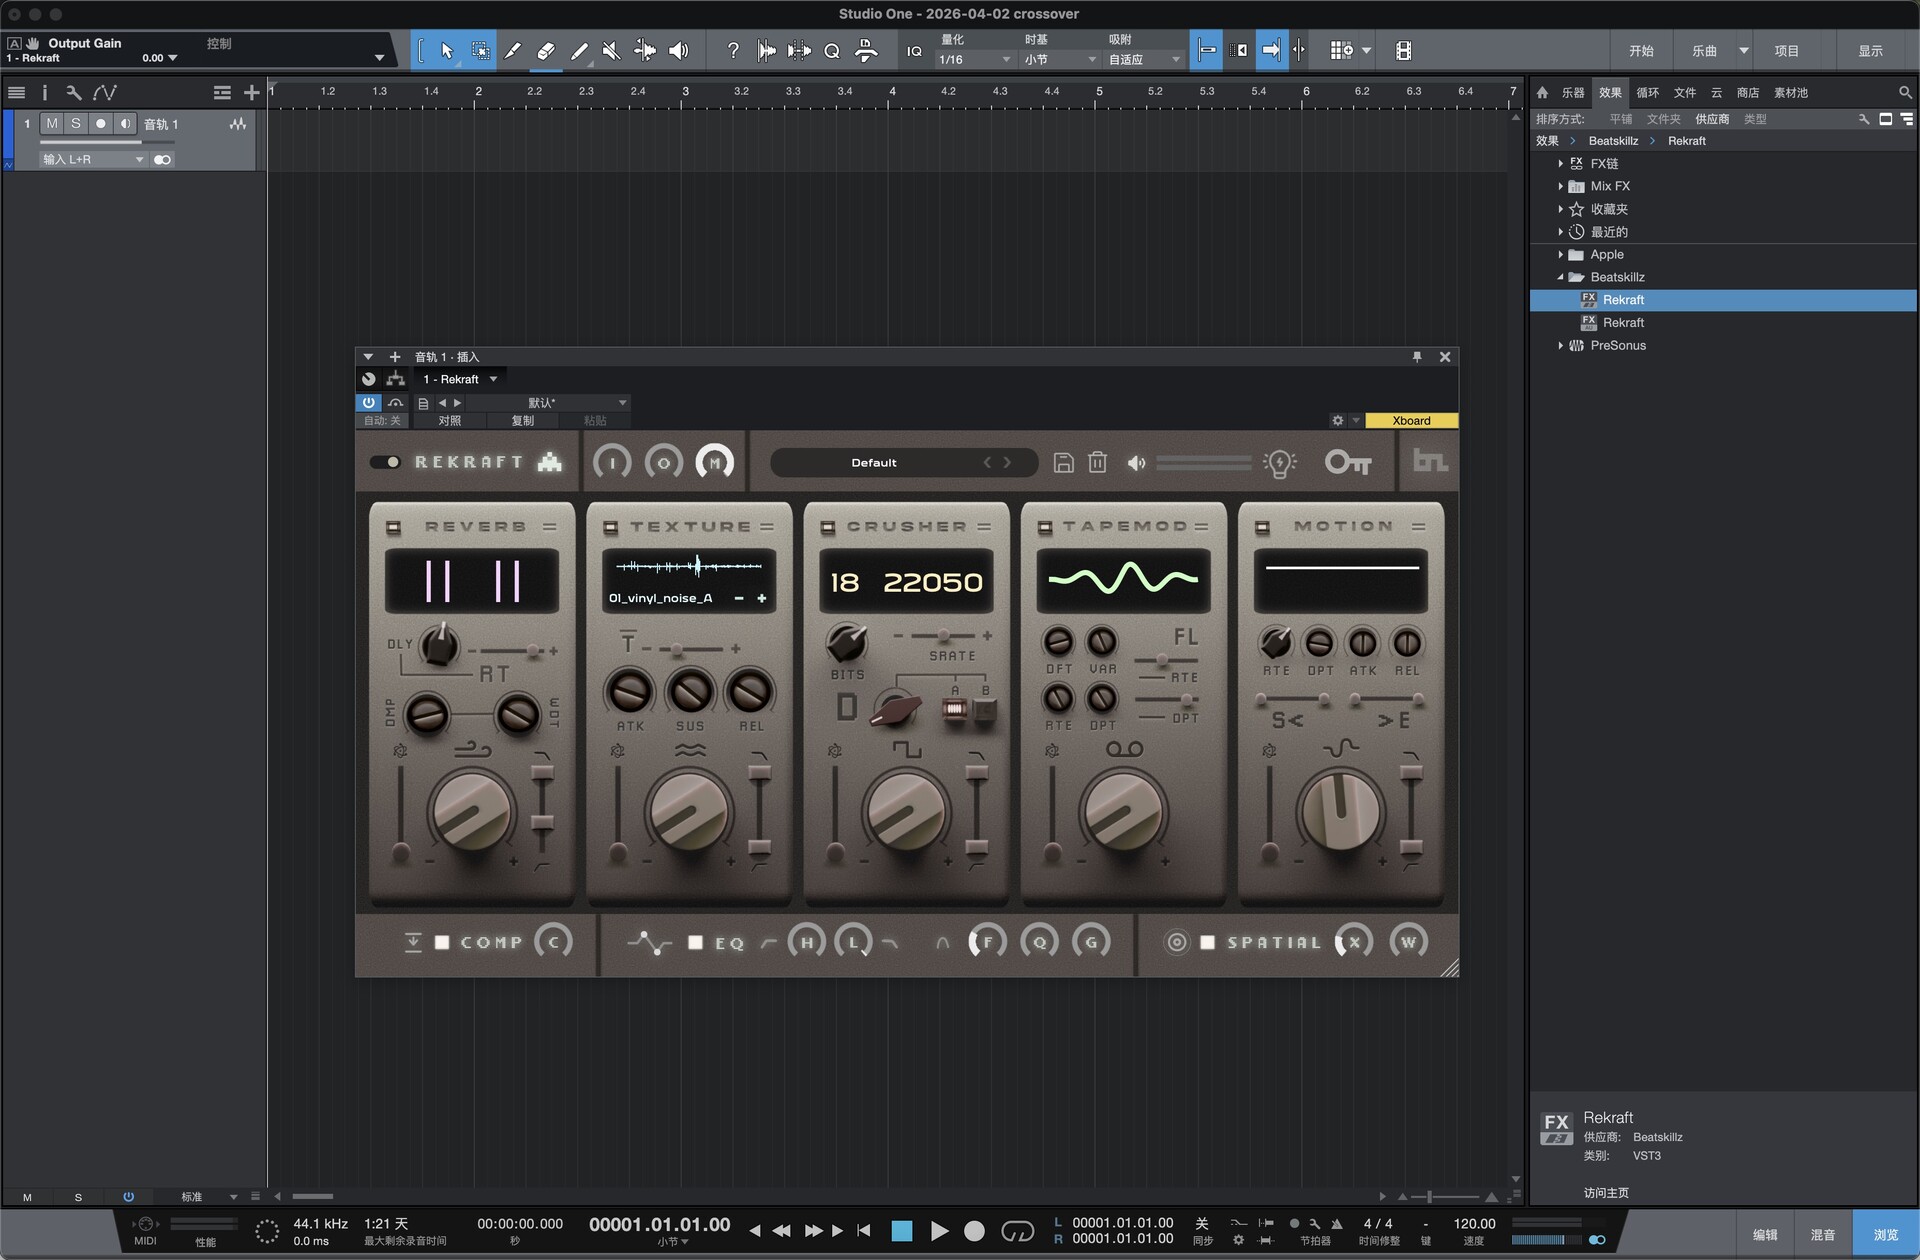
Task: Pin the plugin window
Action: tap(1417, 357)
